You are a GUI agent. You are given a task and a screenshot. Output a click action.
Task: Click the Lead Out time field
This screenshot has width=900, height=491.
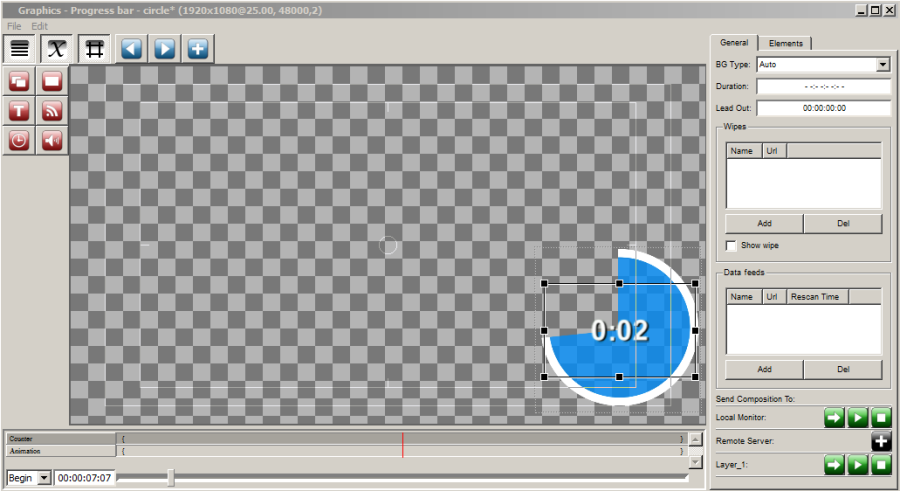click(824, 108)
